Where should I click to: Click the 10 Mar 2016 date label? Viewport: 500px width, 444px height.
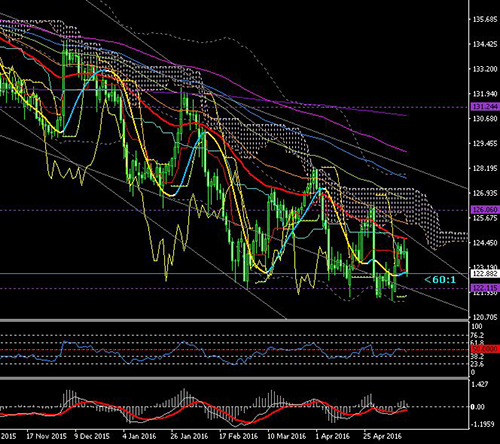pos(287,436)
